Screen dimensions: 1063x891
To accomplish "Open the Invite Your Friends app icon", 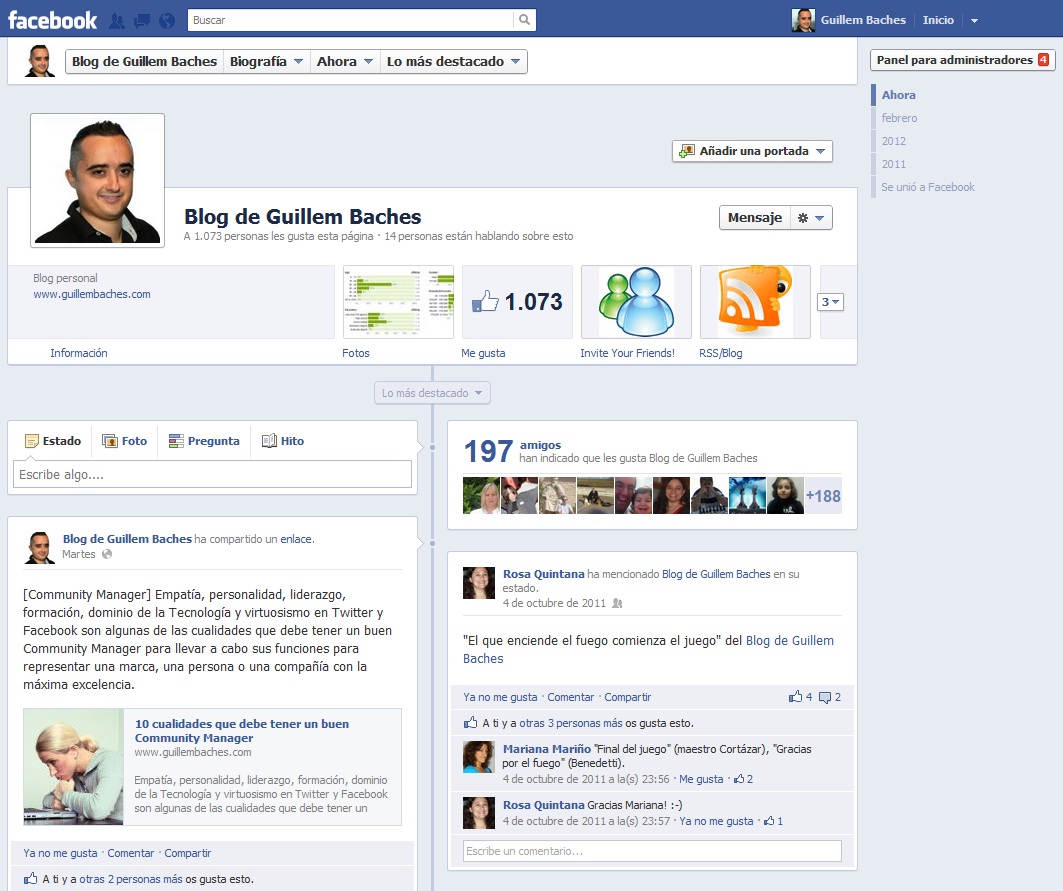I will pyautogui.click(x=636, y=302).
